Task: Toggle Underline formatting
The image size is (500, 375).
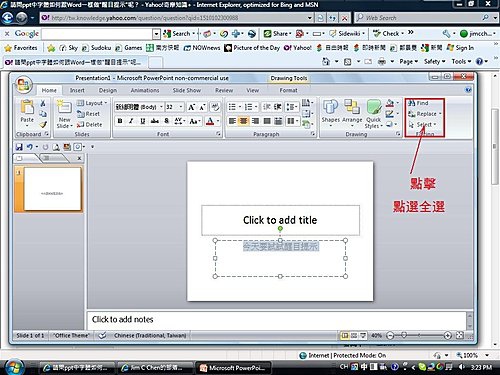Action: coord(143,121)
